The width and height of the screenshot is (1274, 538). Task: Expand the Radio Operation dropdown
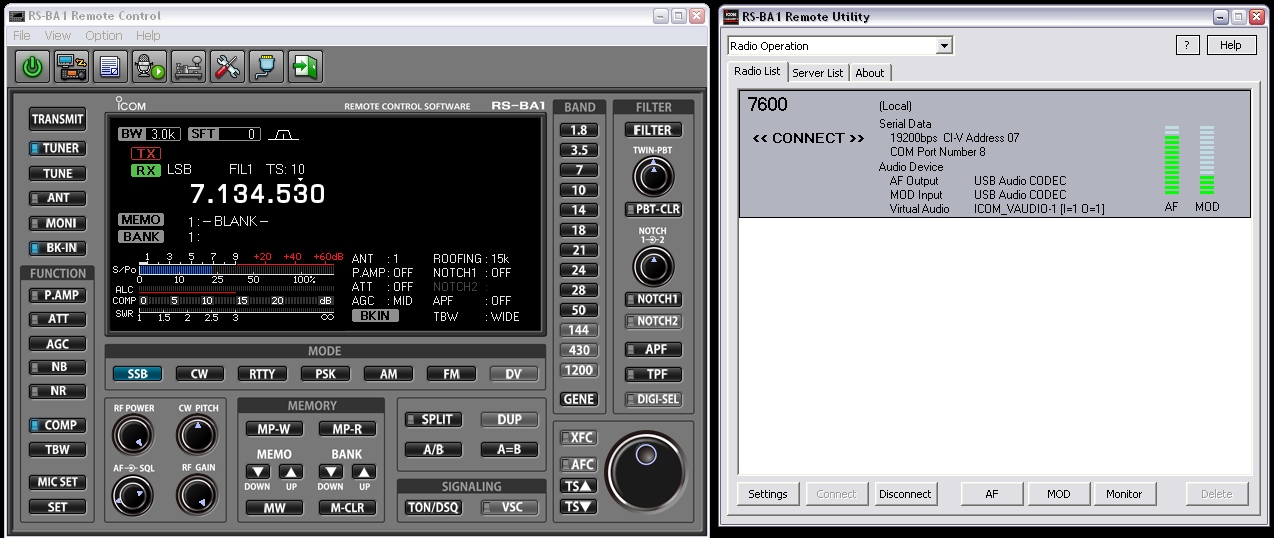(943, 46)
